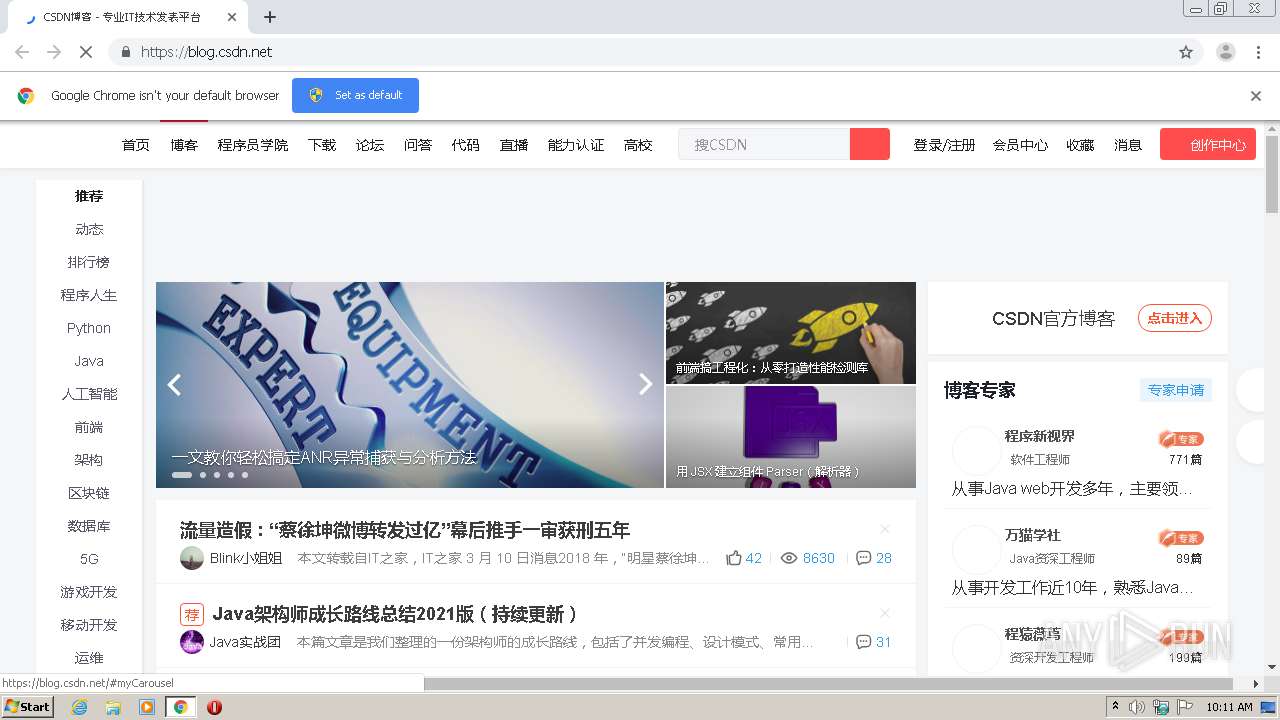Click the 创作中心 button
Screen dimensions: 1280x720
click(x=1208, y=144)
